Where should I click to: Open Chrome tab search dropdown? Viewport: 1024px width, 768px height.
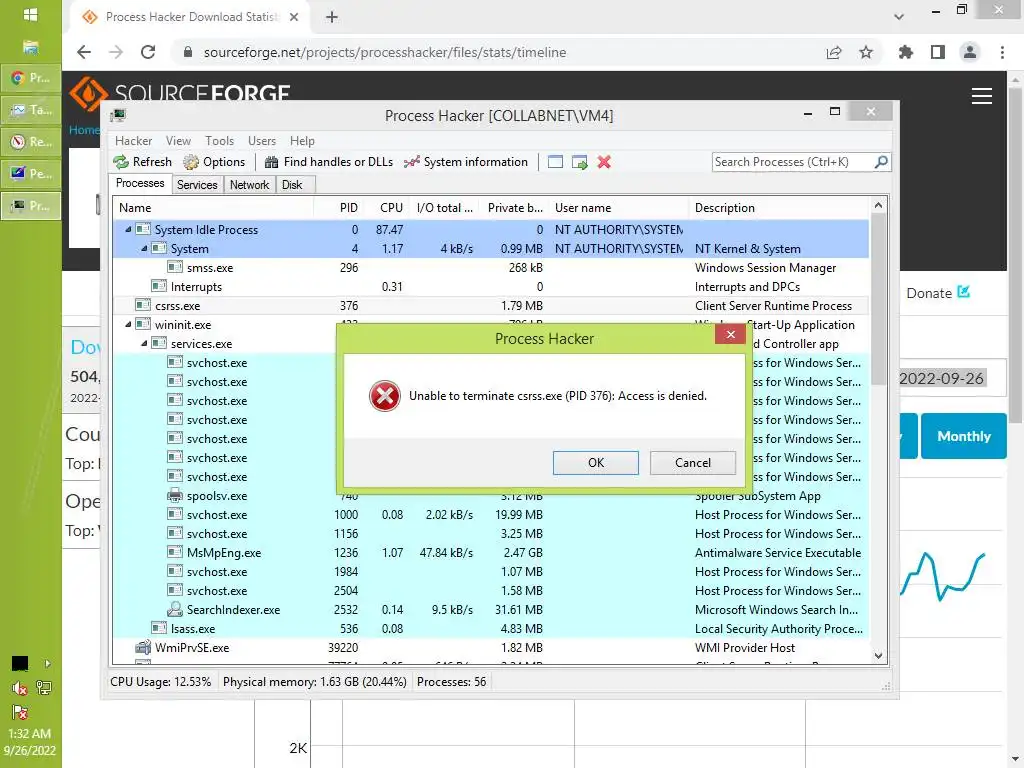coord(899,17)
